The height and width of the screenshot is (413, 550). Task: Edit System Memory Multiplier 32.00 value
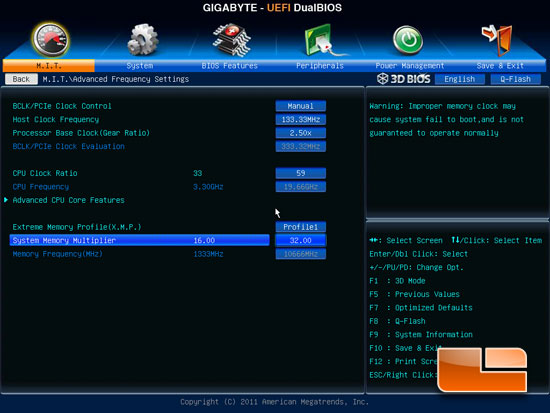(301, 240)
